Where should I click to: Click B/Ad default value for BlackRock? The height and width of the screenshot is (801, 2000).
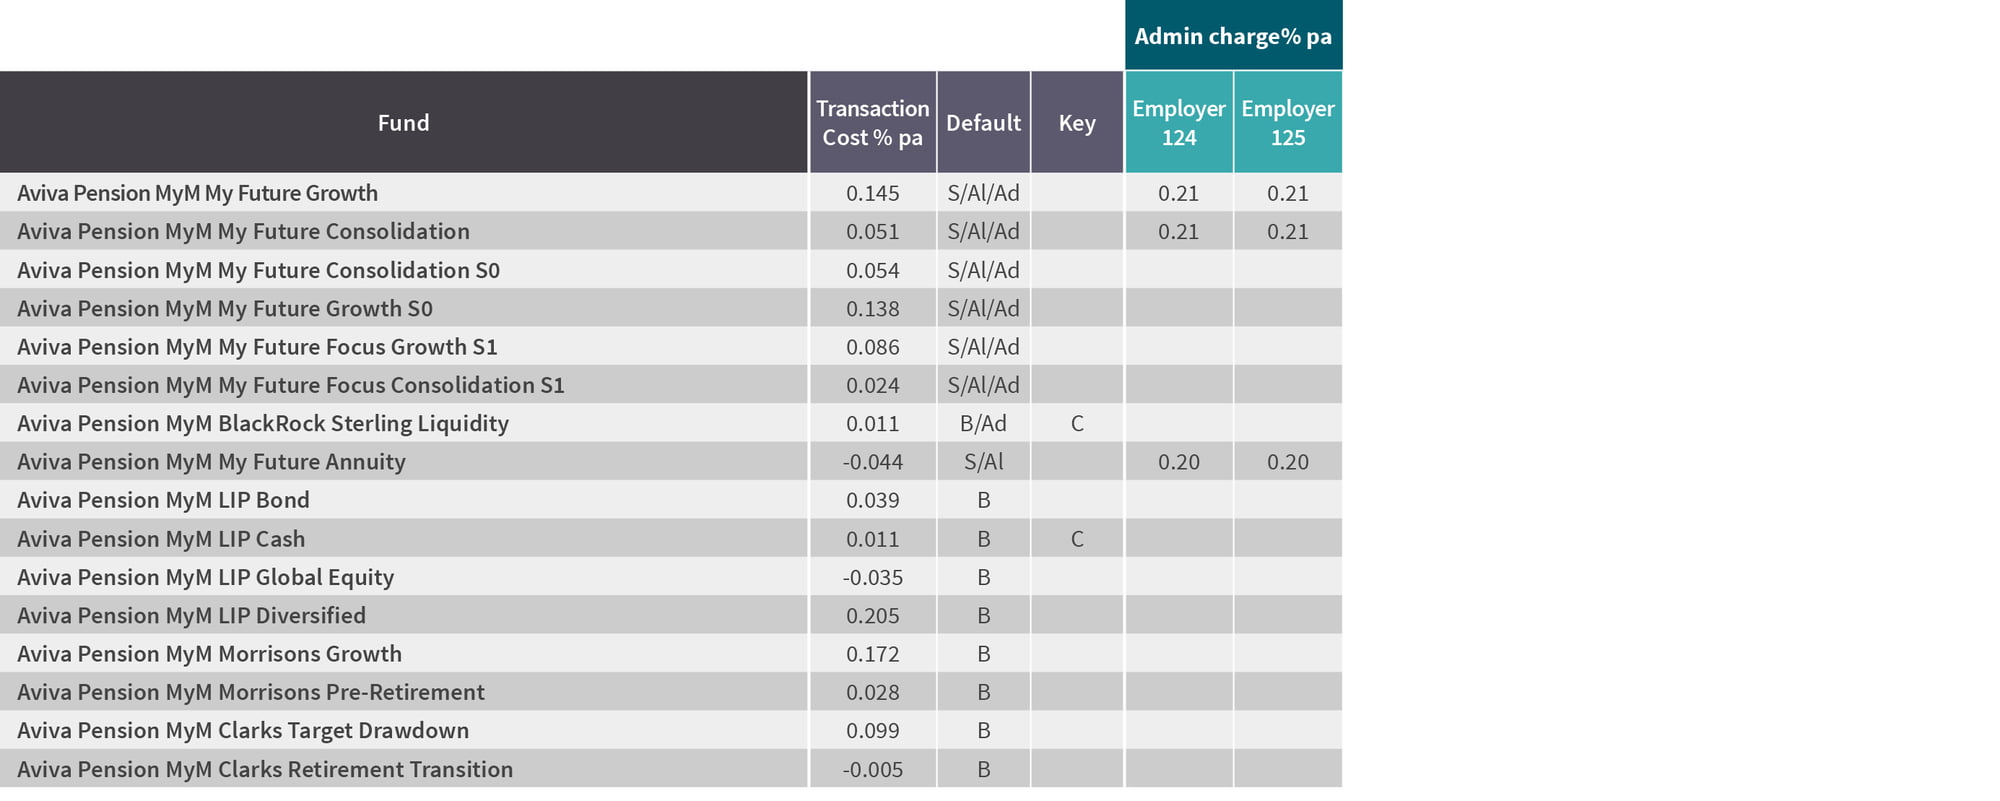984,423
